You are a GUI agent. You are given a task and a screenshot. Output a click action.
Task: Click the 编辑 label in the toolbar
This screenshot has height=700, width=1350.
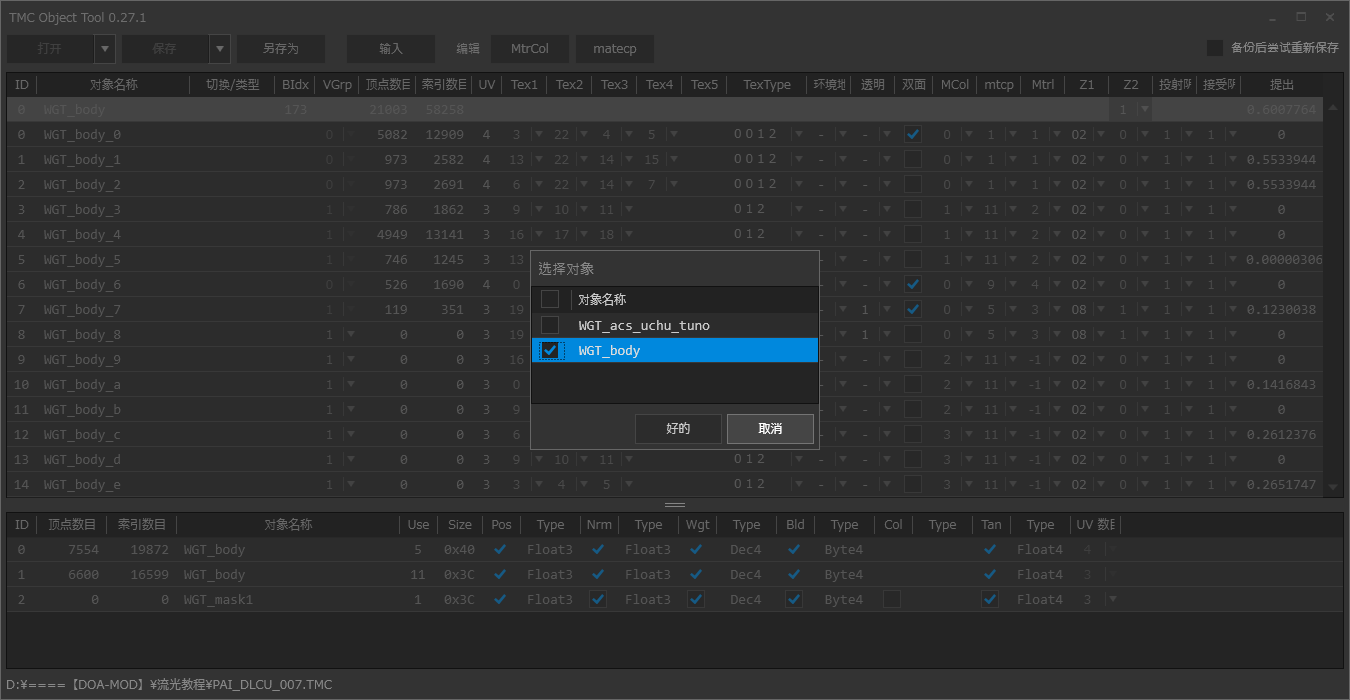click(467, 48)
